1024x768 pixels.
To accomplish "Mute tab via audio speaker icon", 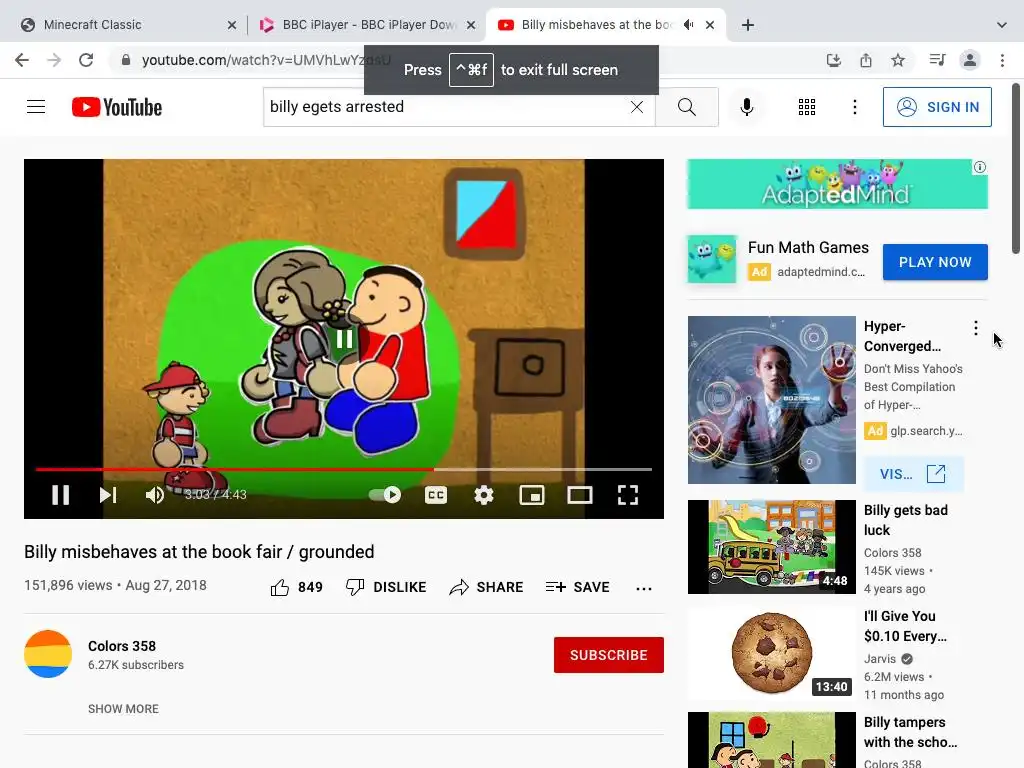I will pos(688,25).
